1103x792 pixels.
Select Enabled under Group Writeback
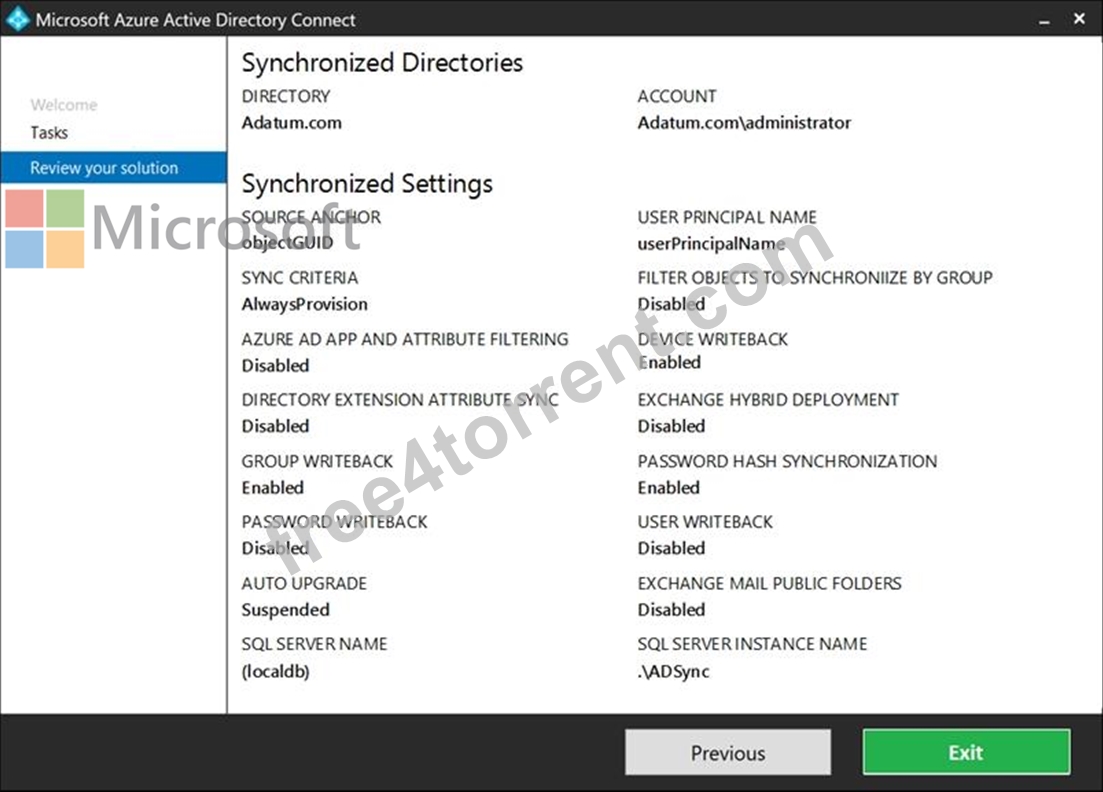tap(273, 488)
